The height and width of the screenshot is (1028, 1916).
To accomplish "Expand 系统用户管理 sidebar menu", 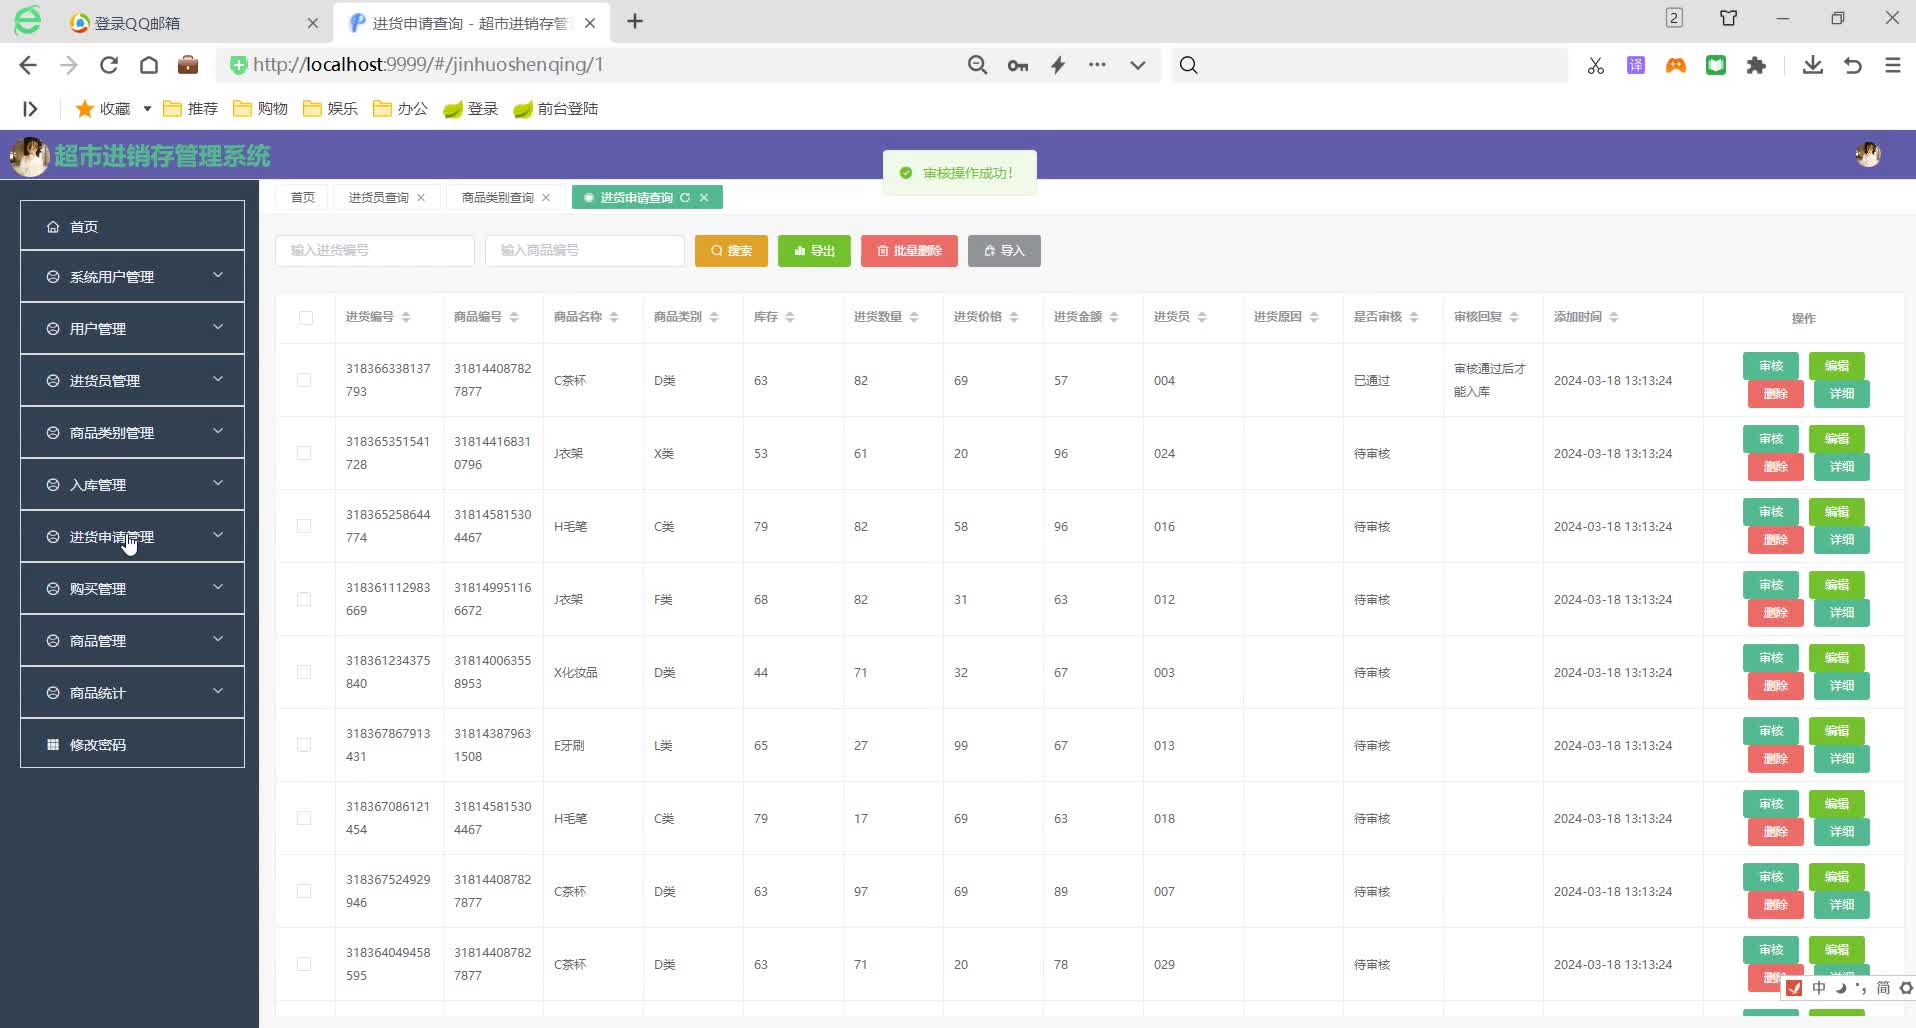I will point(132,277).
